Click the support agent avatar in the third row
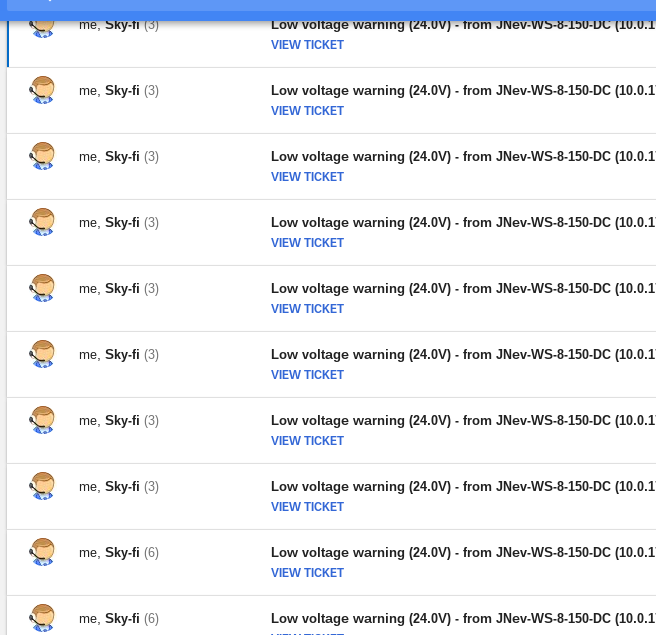 coord(42,156)
